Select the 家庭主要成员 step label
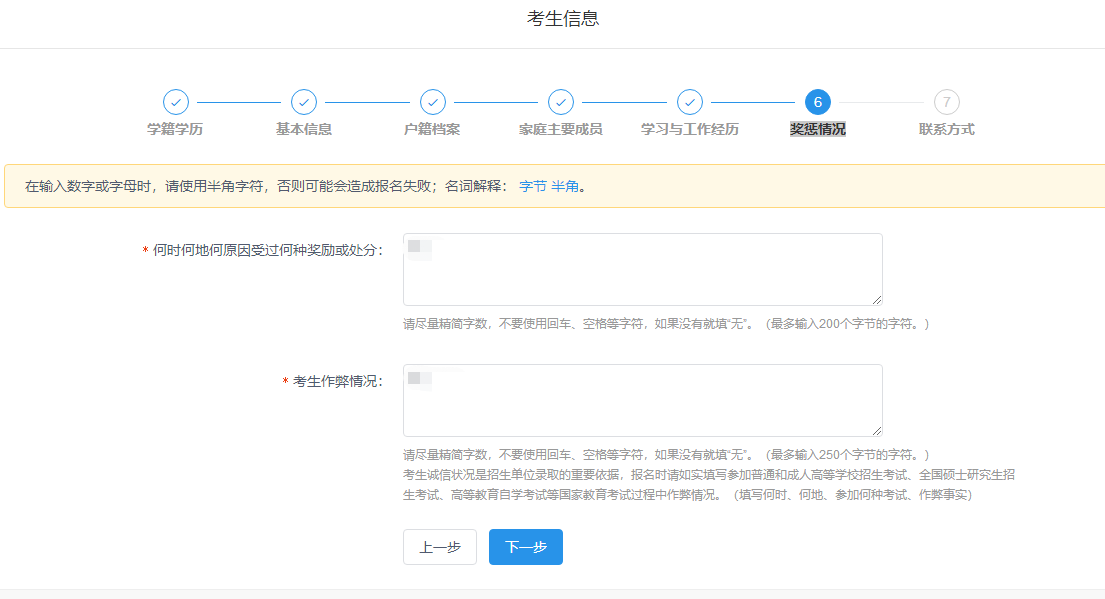 pyautogui.click(x=561, y=129)
